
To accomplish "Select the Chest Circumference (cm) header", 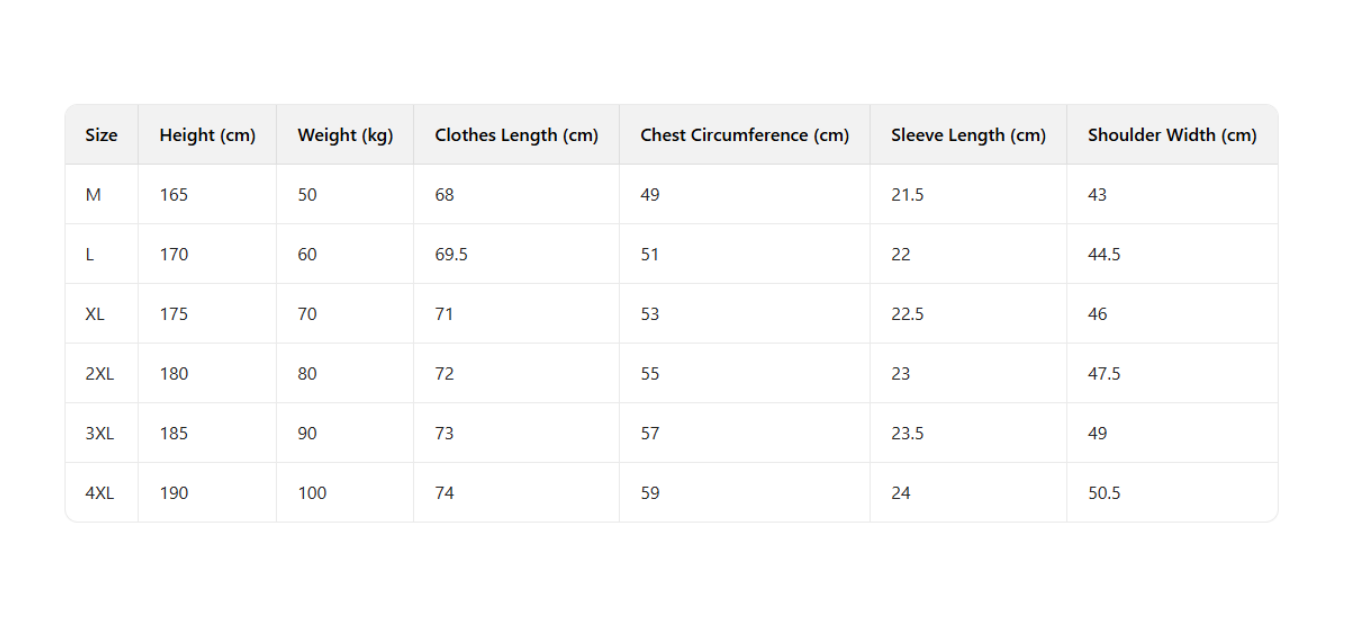I will coord(744,135).
